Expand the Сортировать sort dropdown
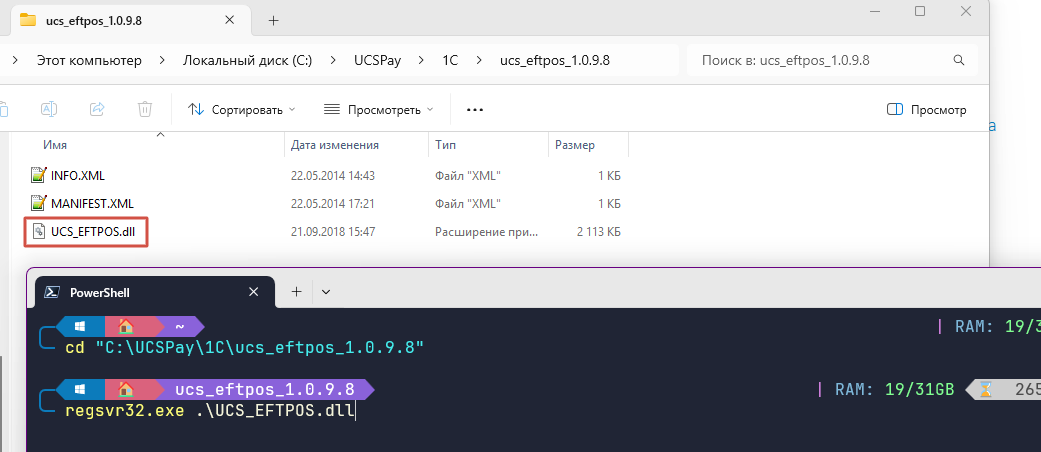Screen dimensions: 1041x452 click(x=242, y=109)
